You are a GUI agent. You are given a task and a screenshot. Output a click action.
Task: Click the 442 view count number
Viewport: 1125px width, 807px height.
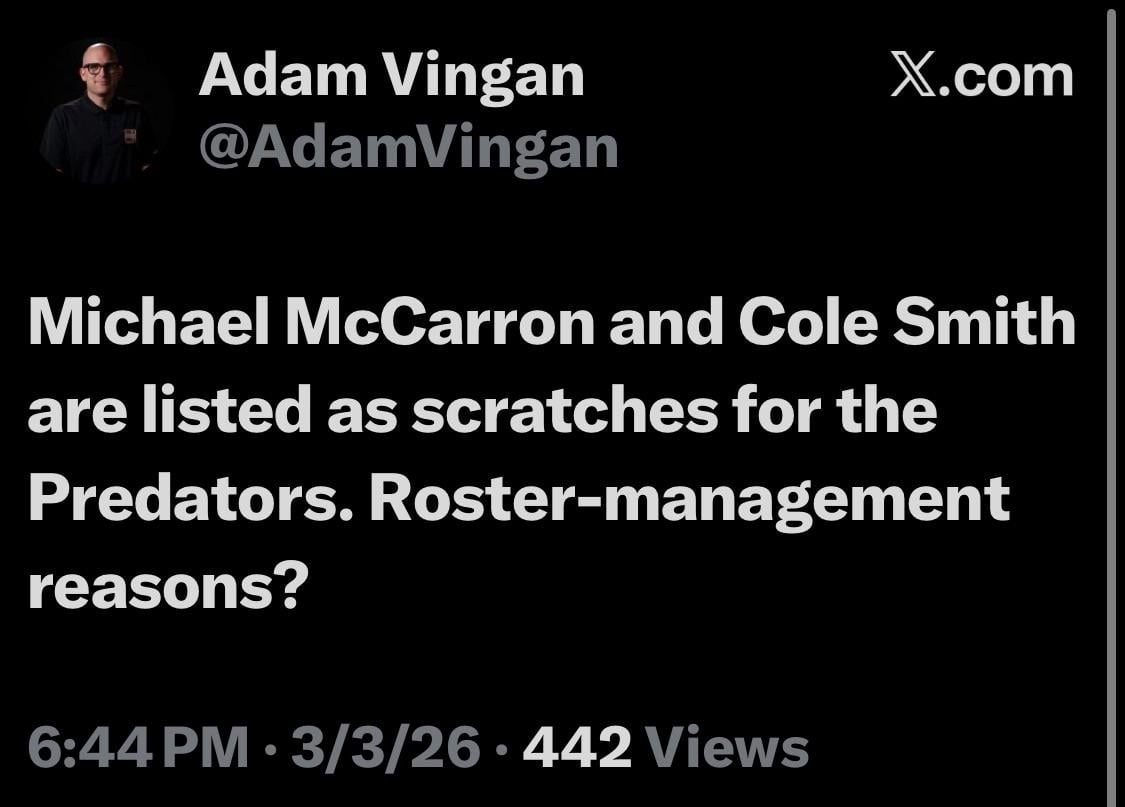(576, 747)
